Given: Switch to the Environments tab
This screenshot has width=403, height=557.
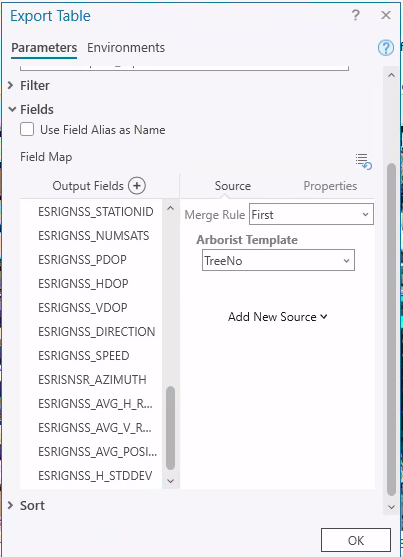Looking at the screenshot, I should tap(126, 48).
